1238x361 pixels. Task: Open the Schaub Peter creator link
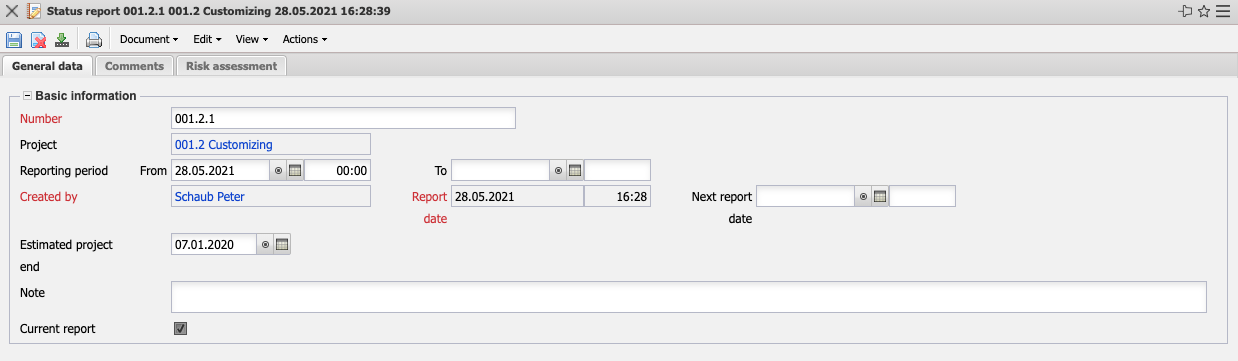pos(209,197)
